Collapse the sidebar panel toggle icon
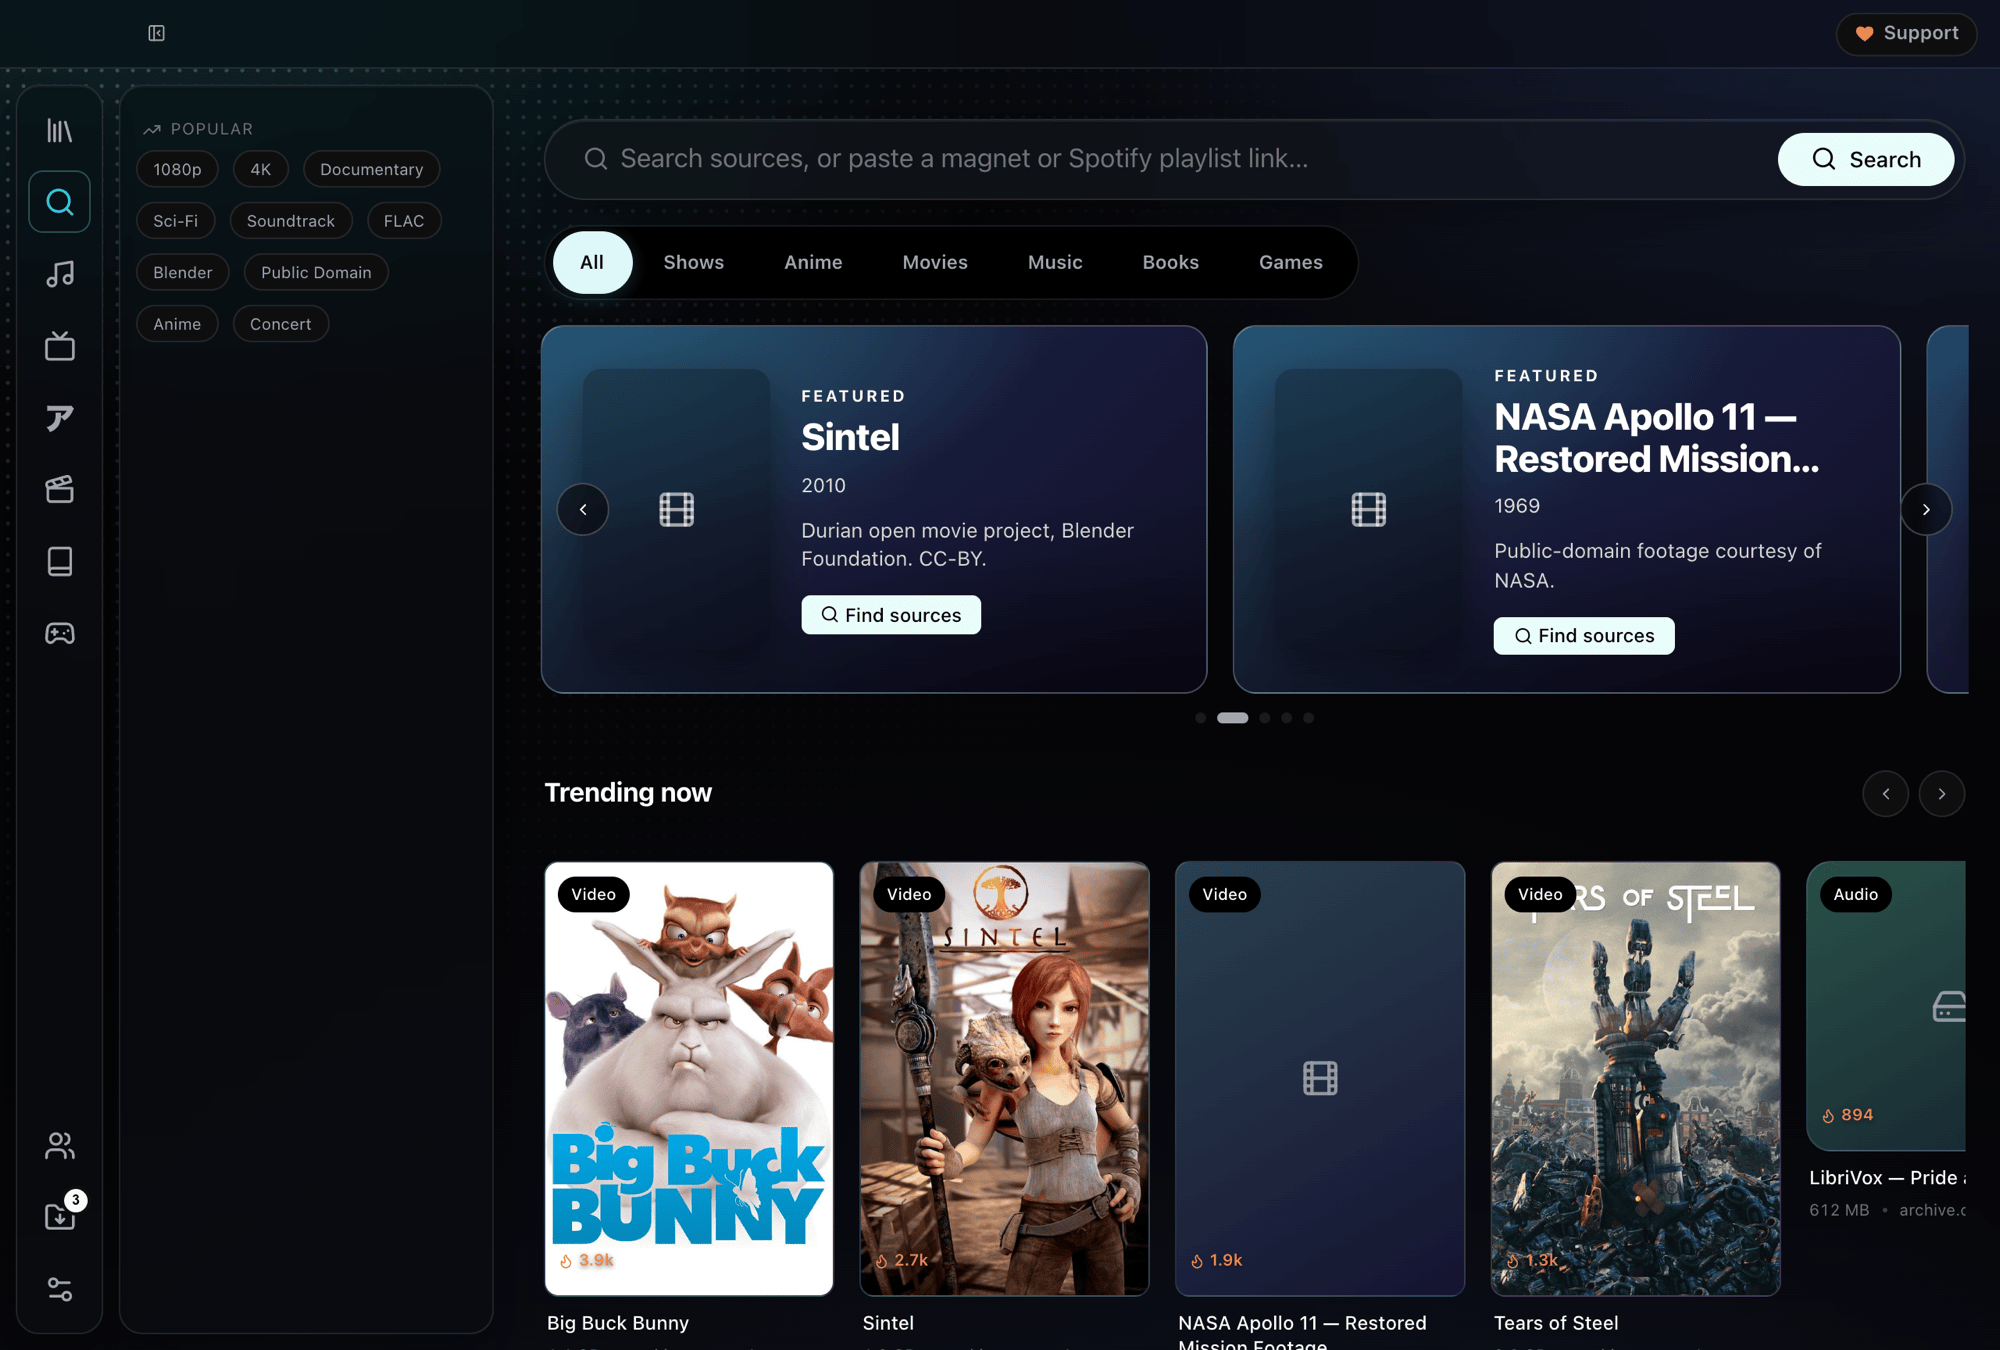This screenshot has width=2000, height=1350. pyautogui.click(x=157, y=33)
